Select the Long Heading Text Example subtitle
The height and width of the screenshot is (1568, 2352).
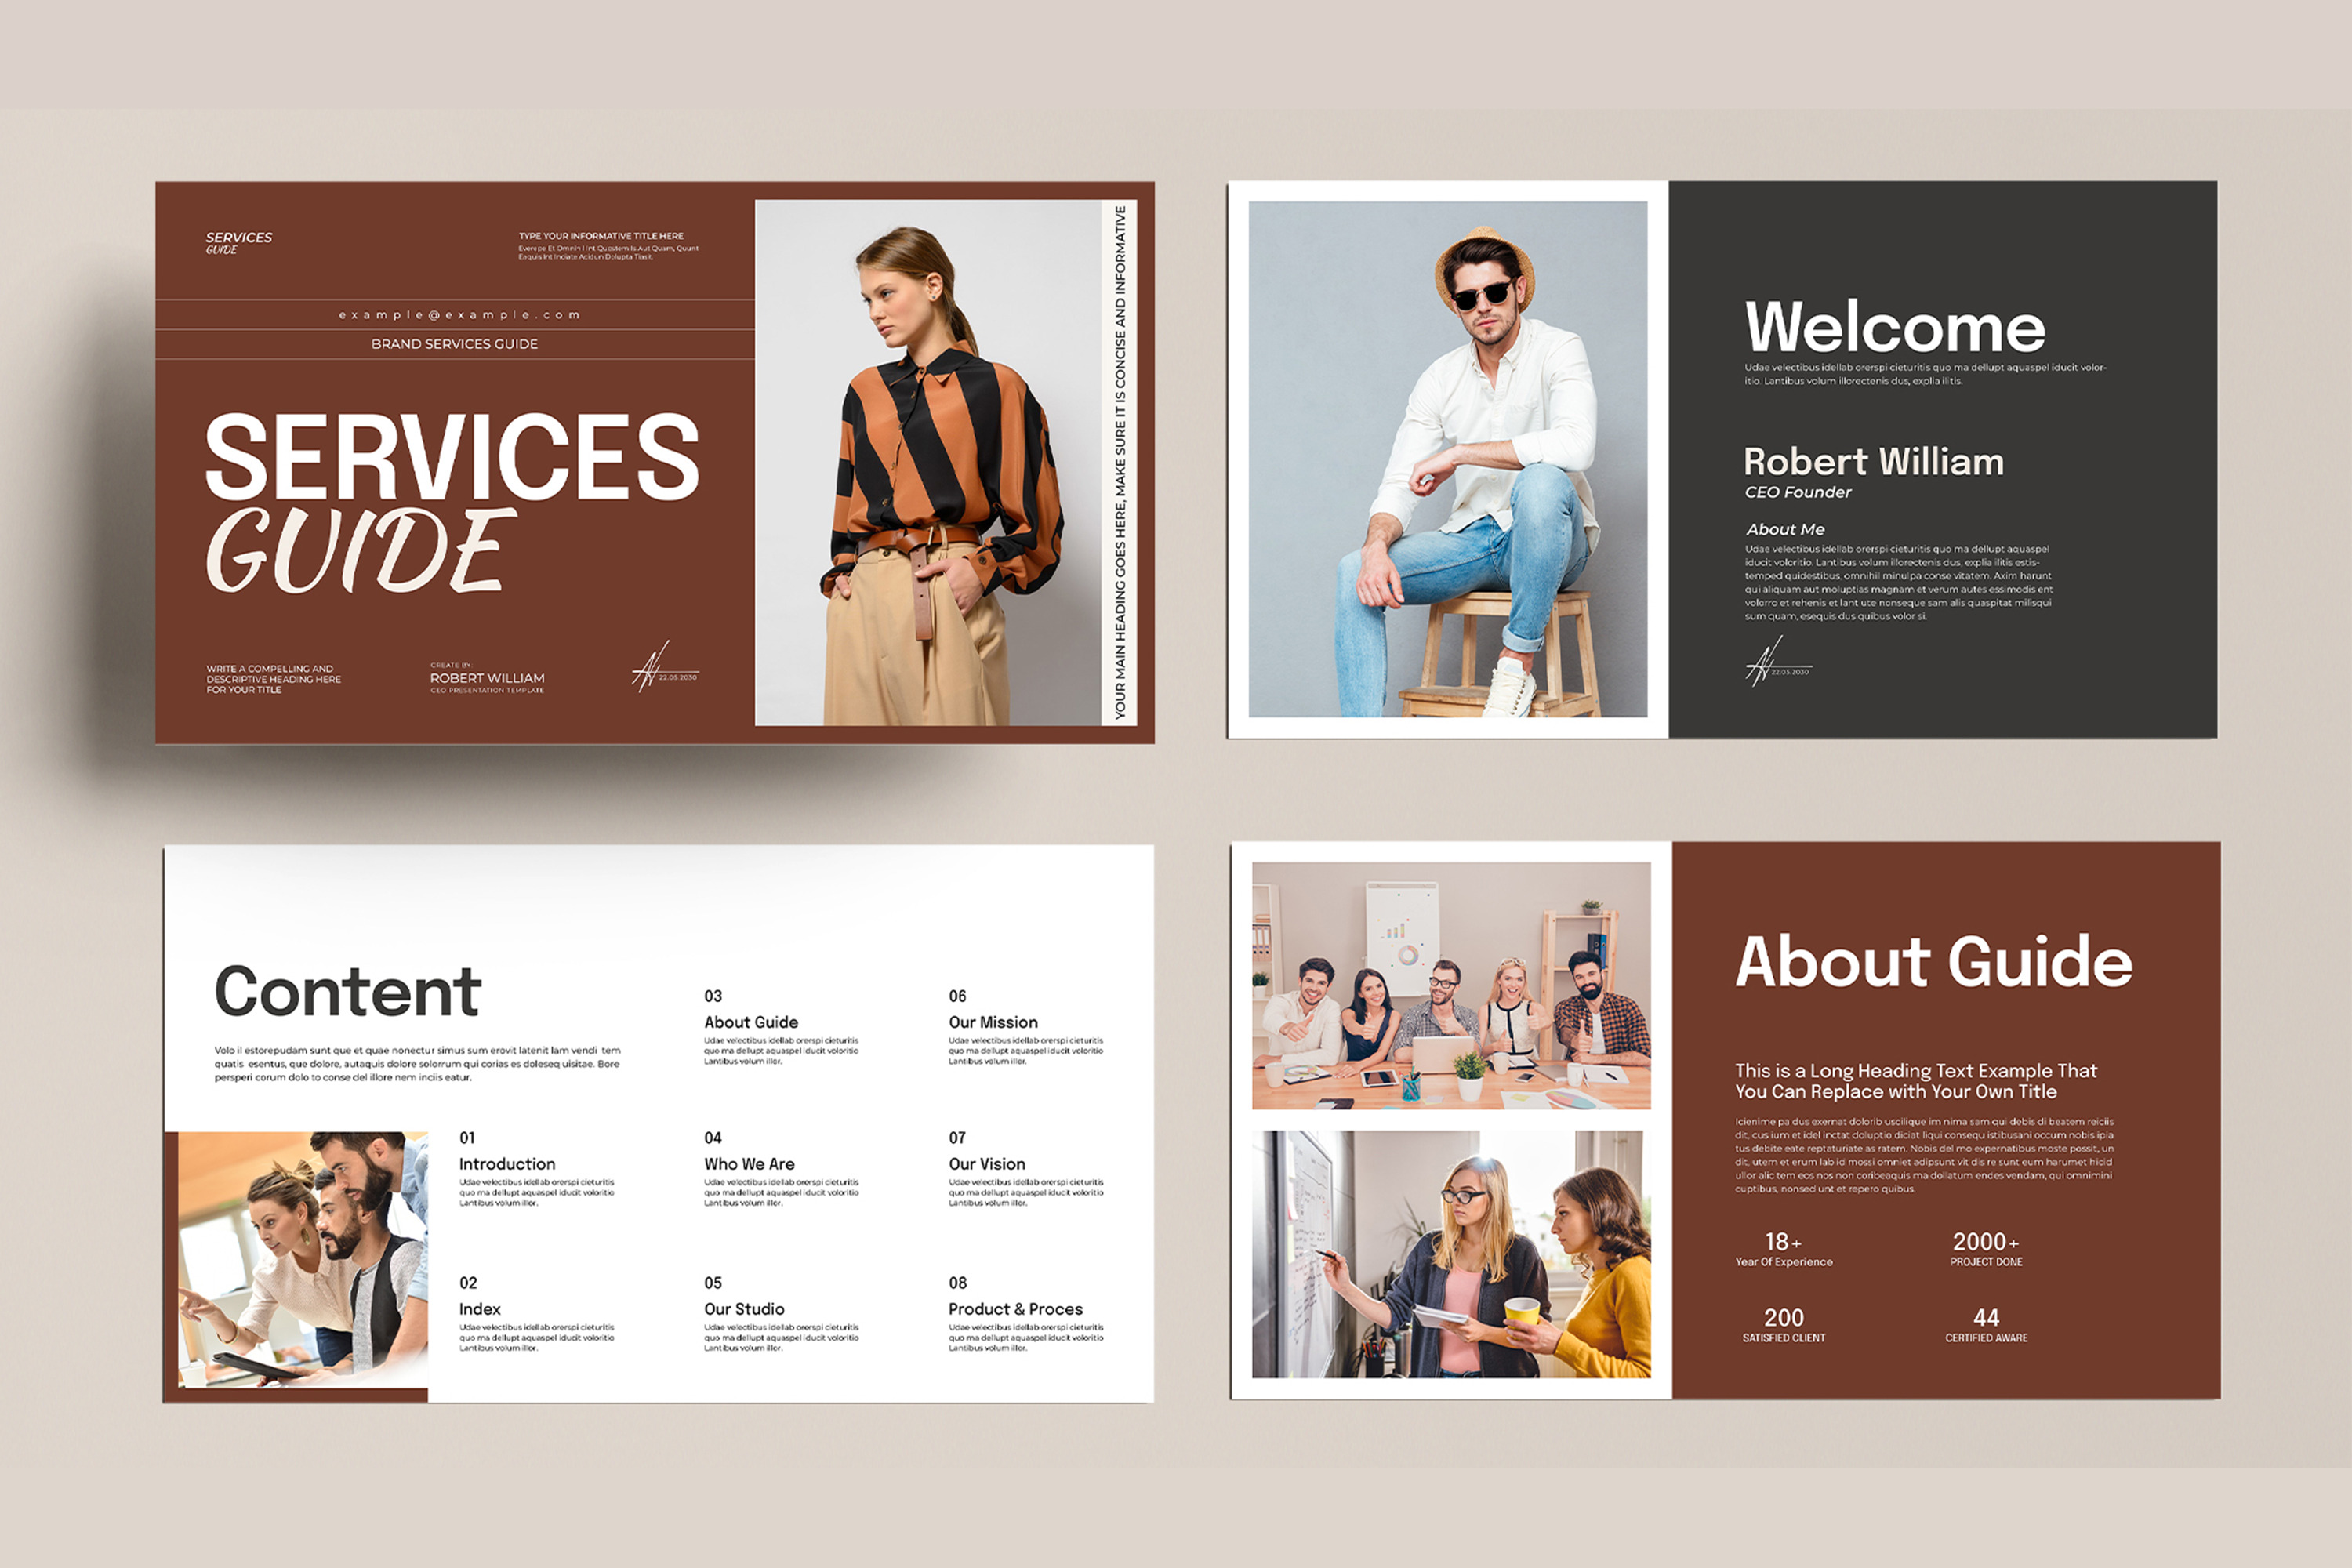click(x=1916, y=1081)
